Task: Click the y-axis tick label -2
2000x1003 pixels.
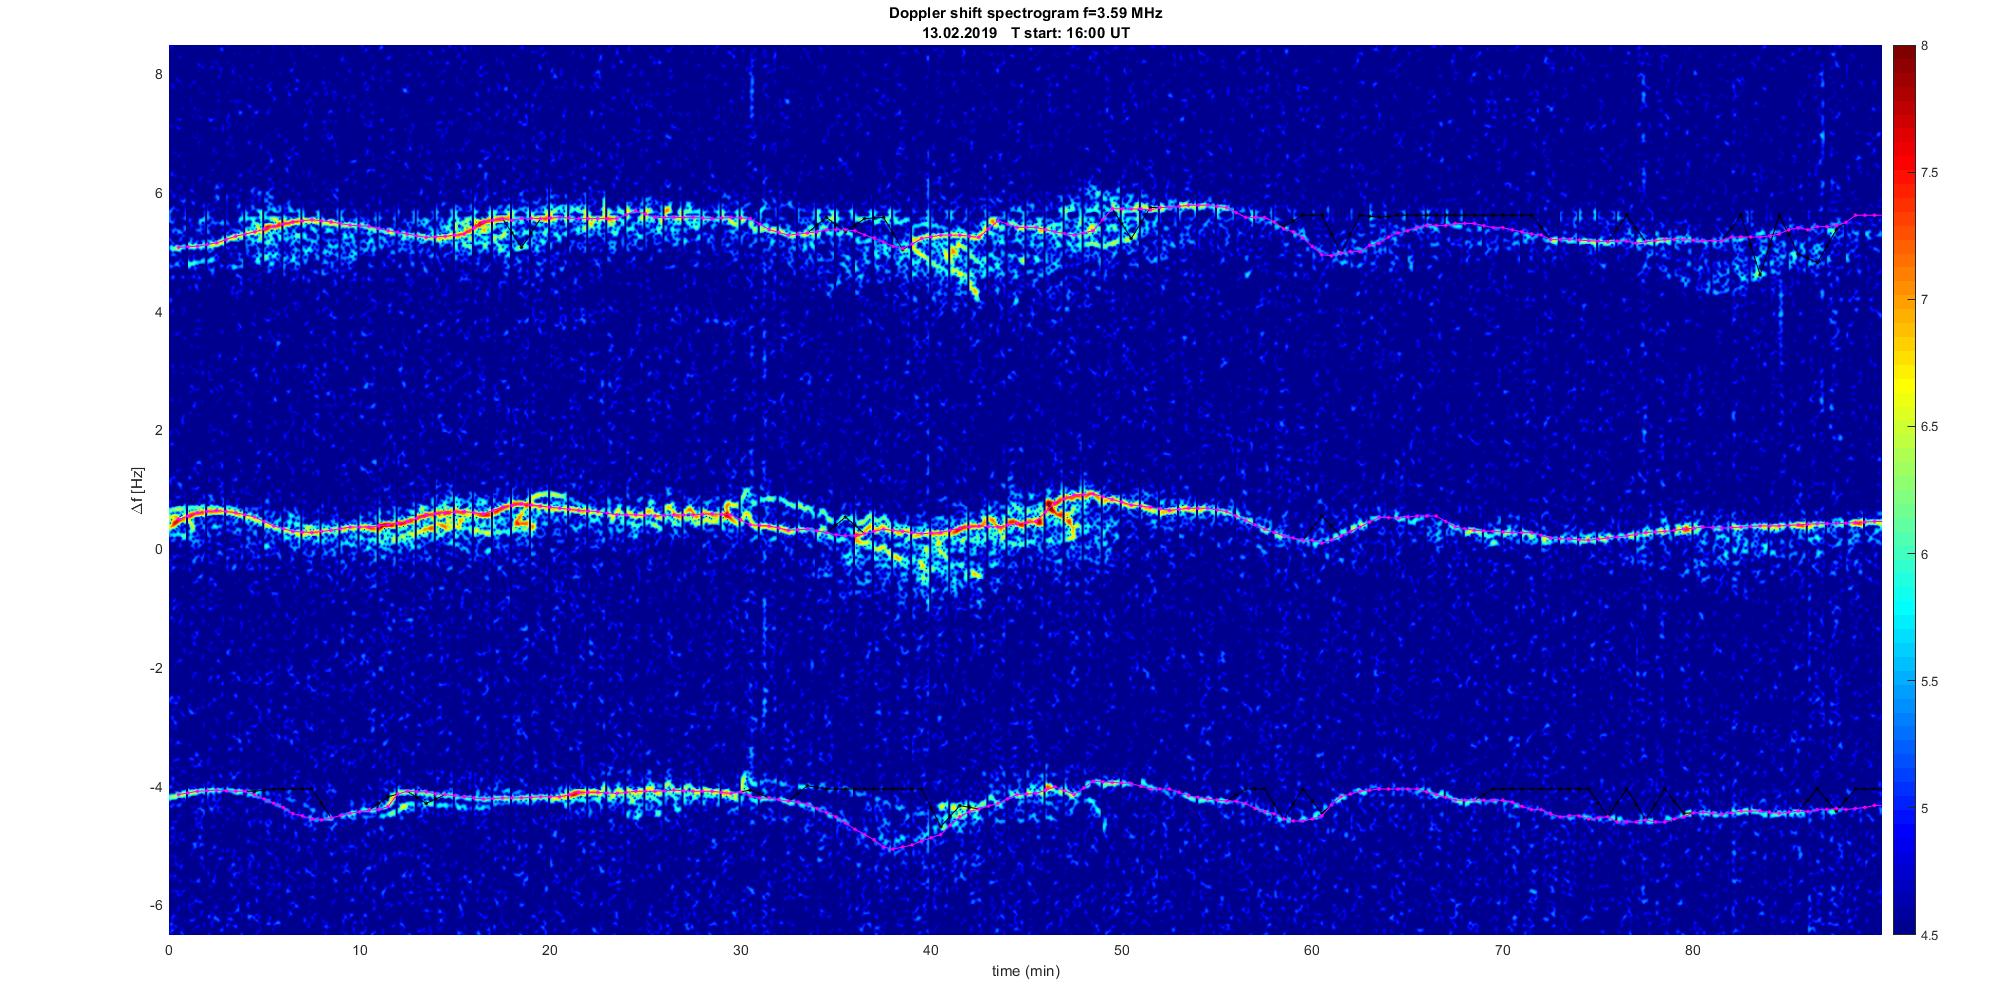Action: [156, 668]
